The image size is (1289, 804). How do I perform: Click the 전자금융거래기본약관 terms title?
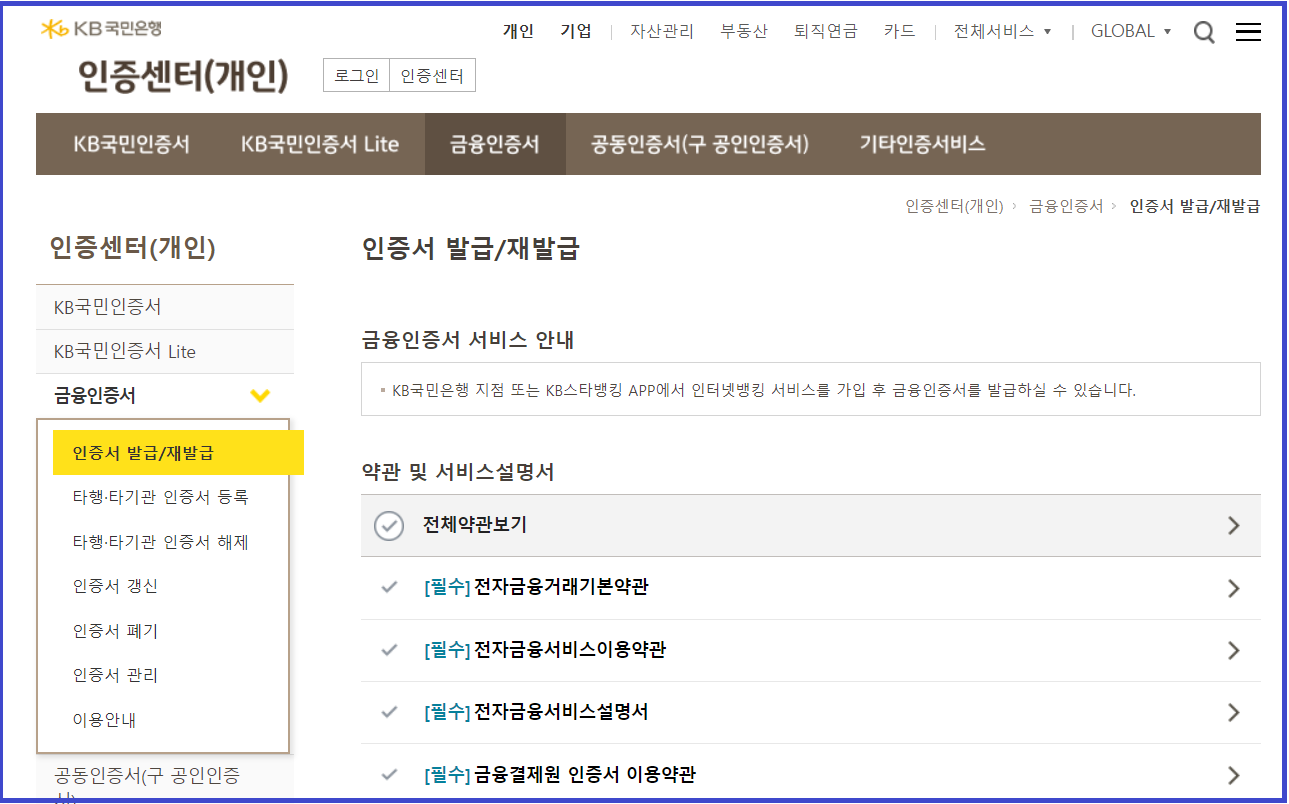561,587
